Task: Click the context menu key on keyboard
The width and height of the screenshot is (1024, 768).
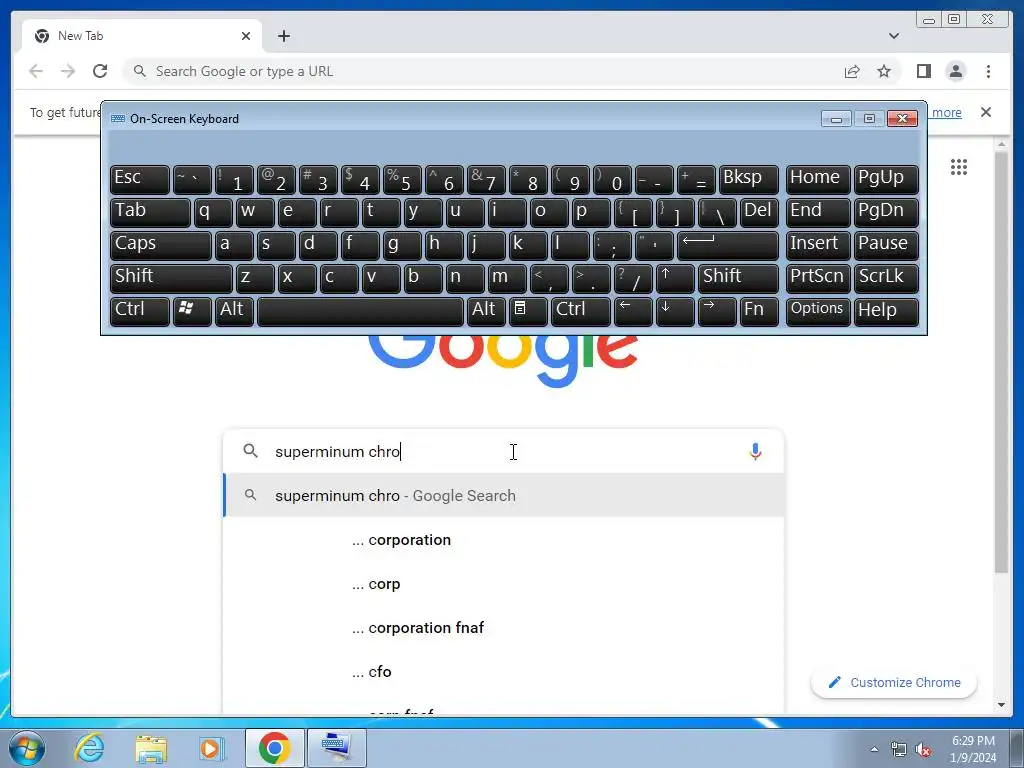Action: 528,312
